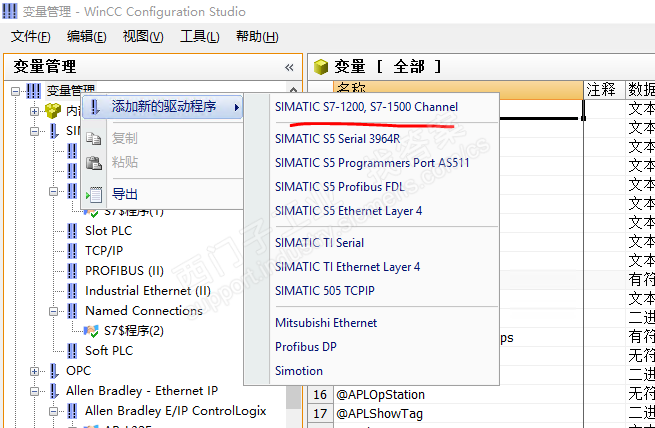Viewport: 655px width, 428px height.
Task: Click the copy icon beside 复制
Action: pyautogui.click(x=94, y=139)
